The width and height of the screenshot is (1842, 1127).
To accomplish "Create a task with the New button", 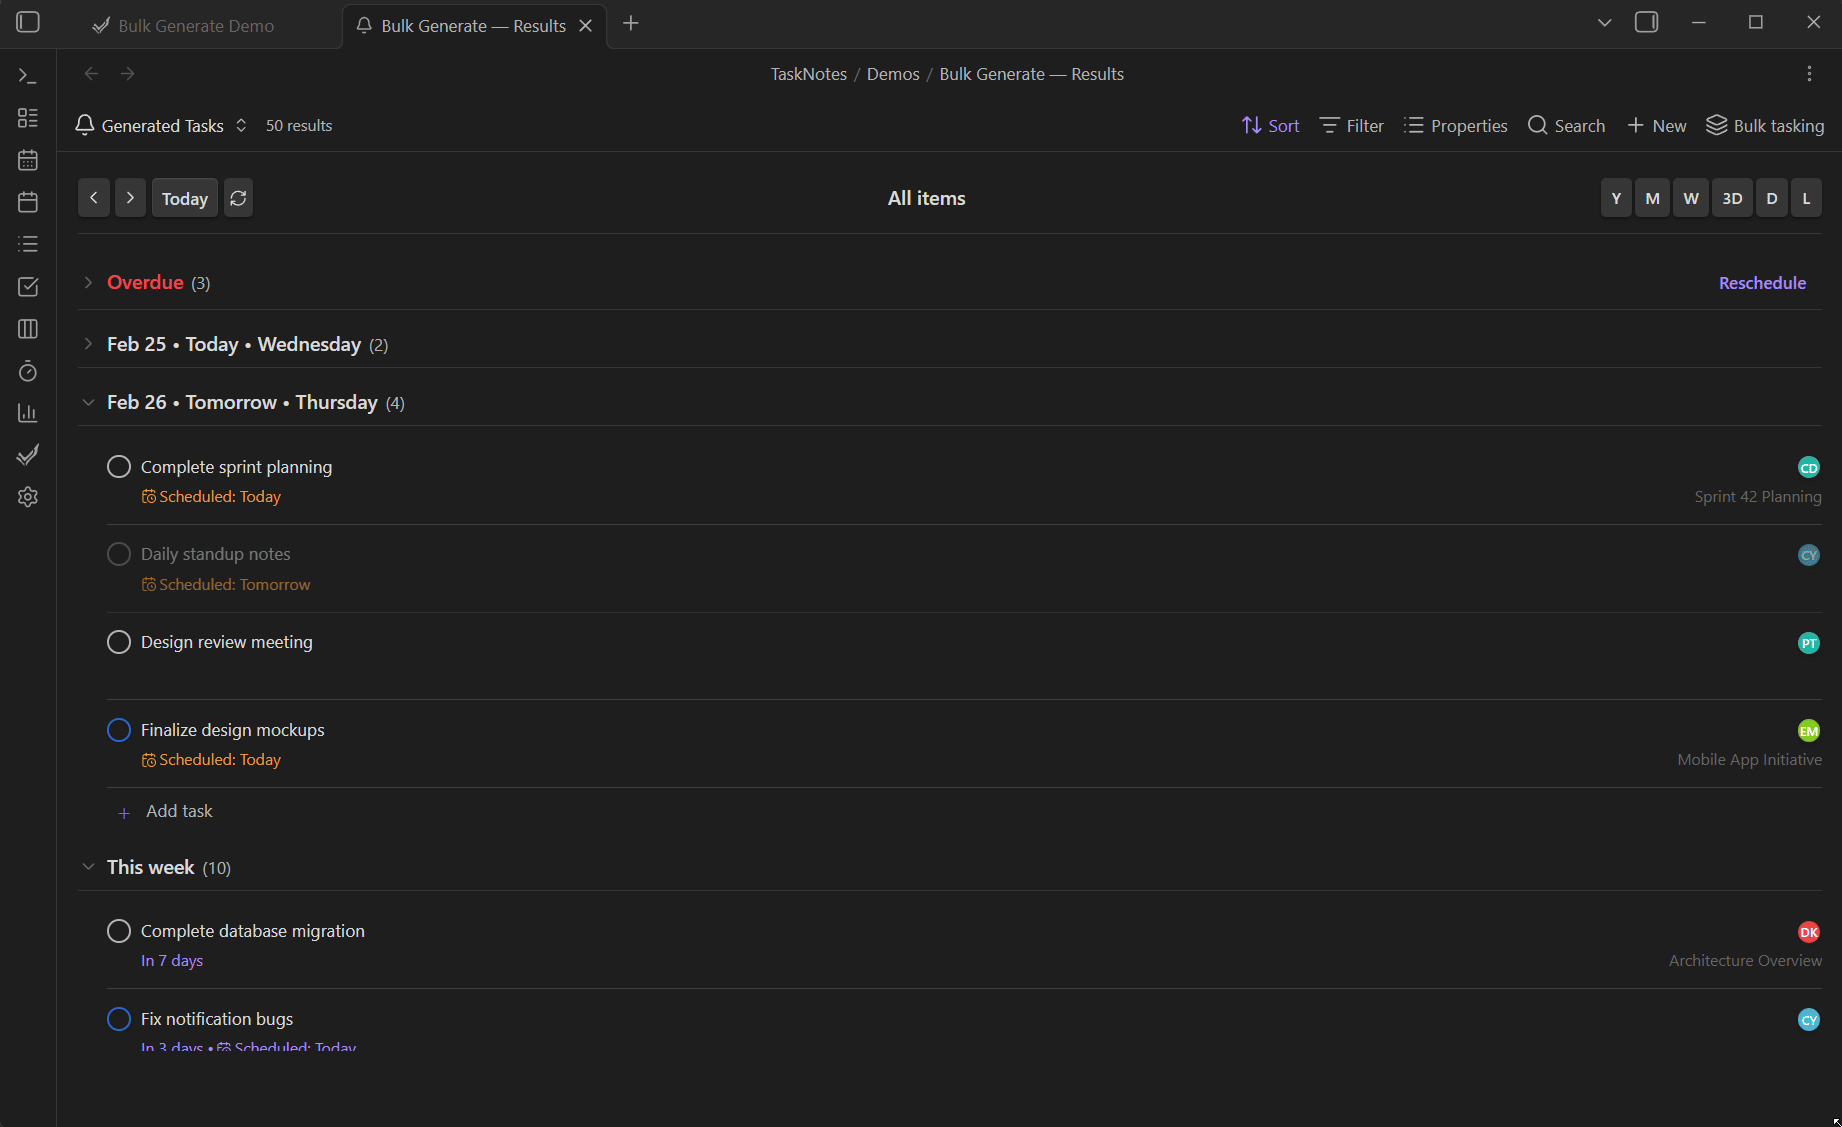I will 1656,125.
